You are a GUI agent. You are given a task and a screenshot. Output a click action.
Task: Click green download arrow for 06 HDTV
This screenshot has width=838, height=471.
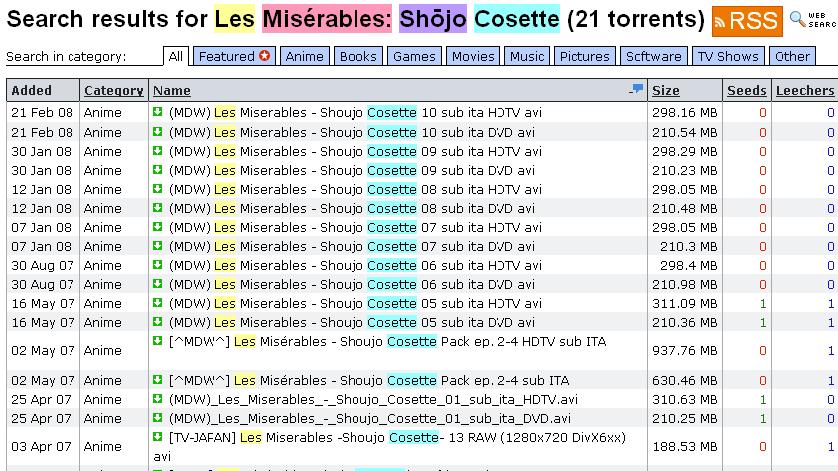157,264
